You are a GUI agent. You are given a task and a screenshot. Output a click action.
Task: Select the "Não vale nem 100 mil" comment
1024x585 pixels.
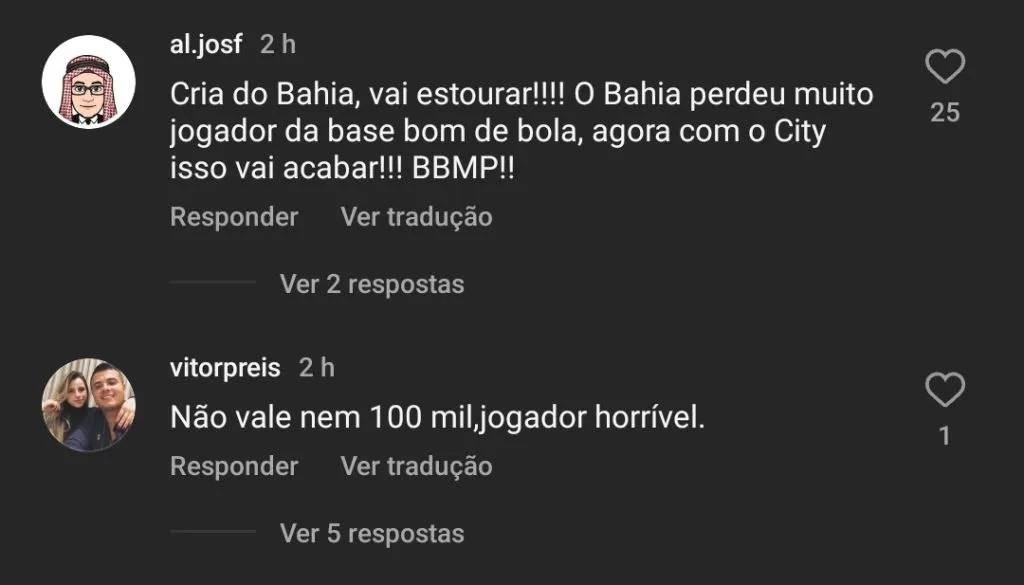click(x=438, y=418)
